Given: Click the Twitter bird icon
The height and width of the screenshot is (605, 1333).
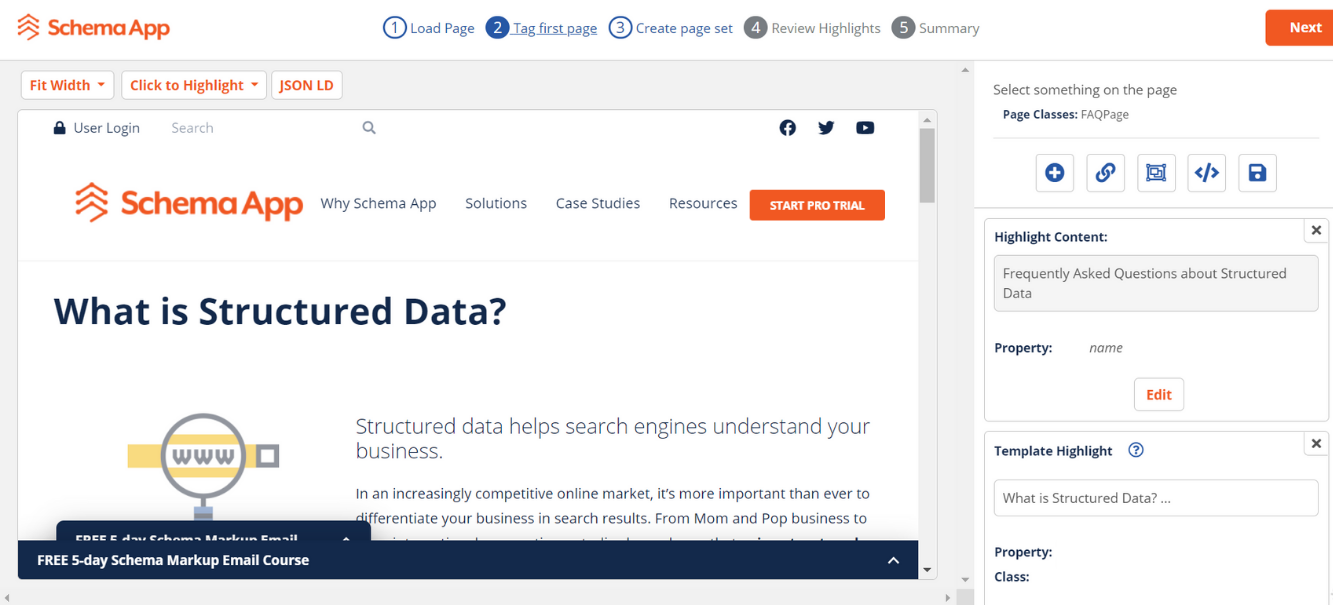Looking at the screenshot, I should point(826,127).
